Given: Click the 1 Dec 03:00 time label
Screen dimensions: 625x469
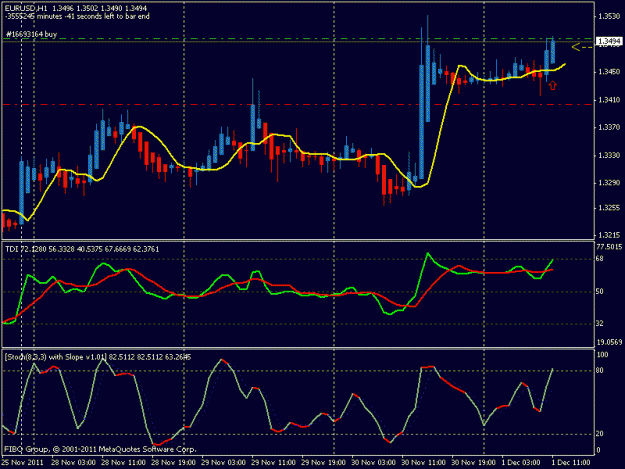Looking at the screenshot, I should pyautogui.click(x=521, y=463).
